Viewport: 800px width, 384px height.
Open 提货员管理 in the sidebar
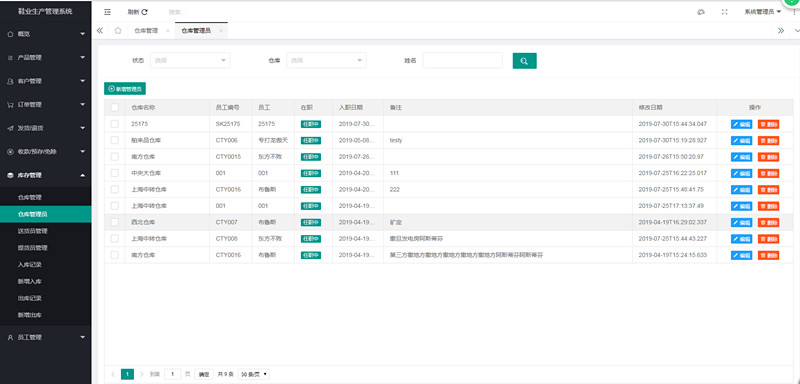point(46,248)
